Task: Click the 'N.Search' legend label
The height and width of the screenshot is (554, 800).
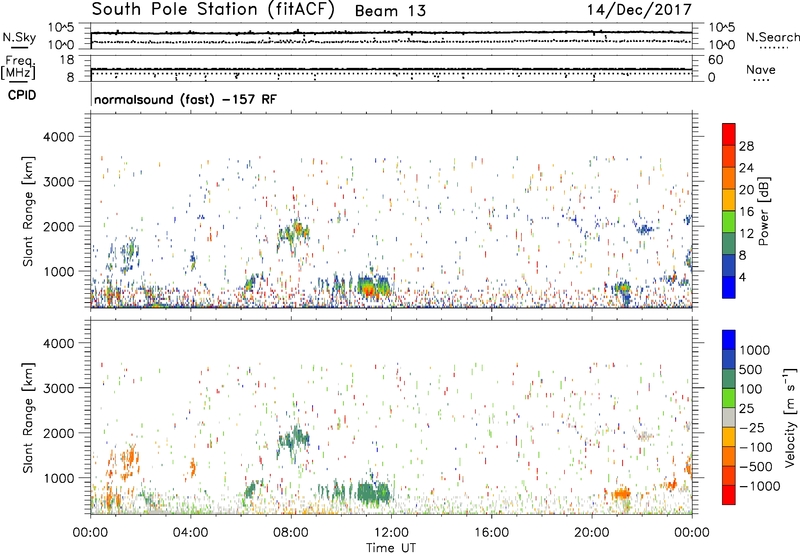Action: coord(772,37)
